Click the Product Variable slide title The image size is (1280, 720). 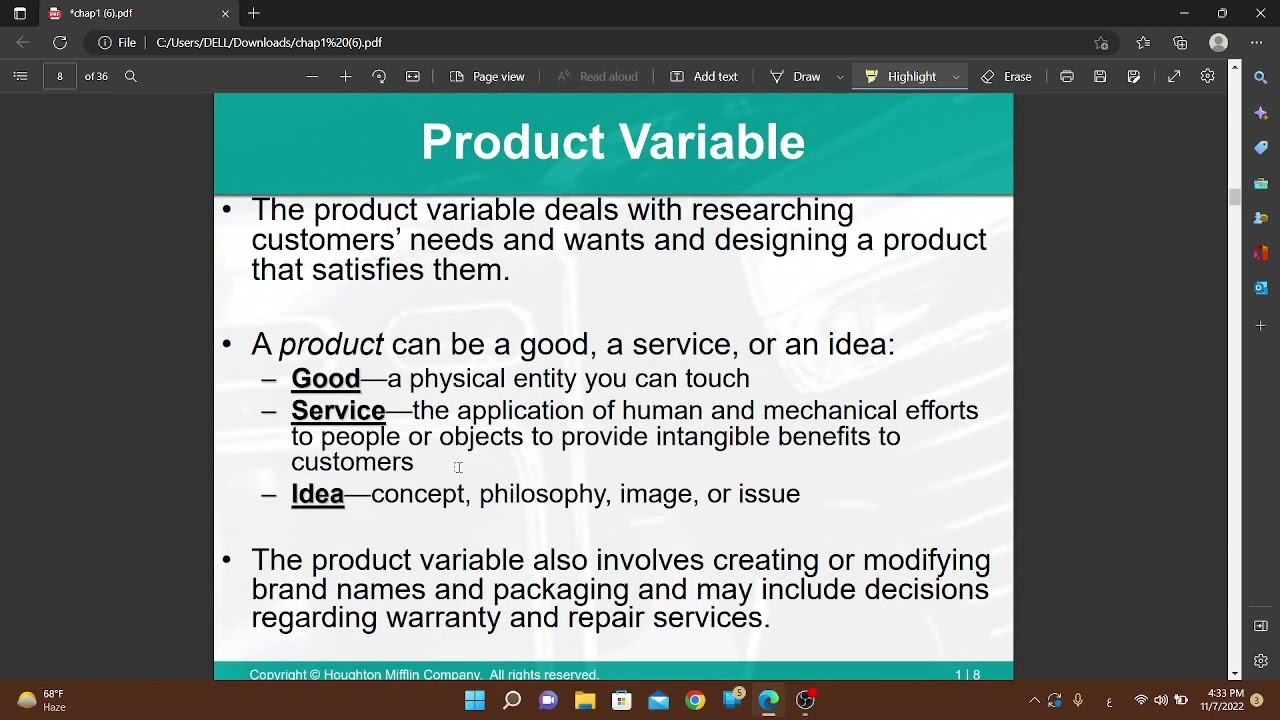click(x=613, y=142)
